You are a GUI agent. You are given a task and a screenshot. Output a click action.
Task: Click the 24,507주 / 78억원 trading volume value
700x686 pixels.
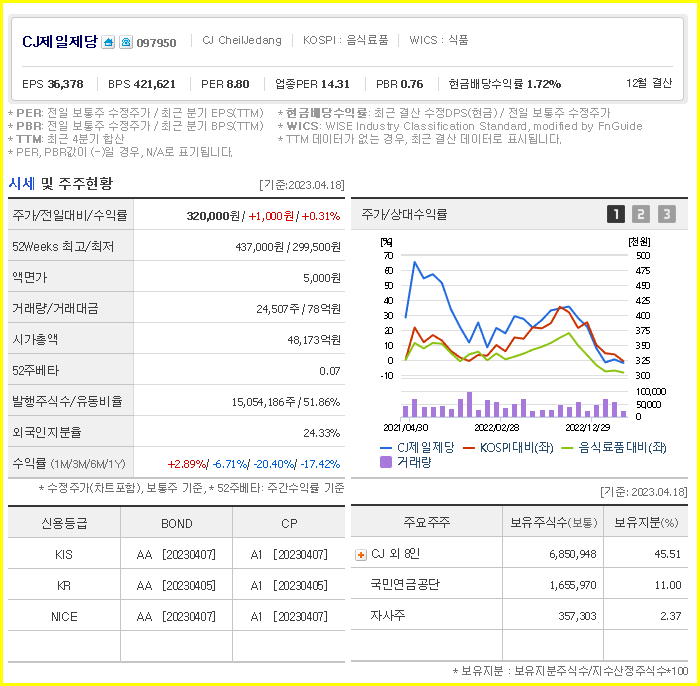coord(299,309)
